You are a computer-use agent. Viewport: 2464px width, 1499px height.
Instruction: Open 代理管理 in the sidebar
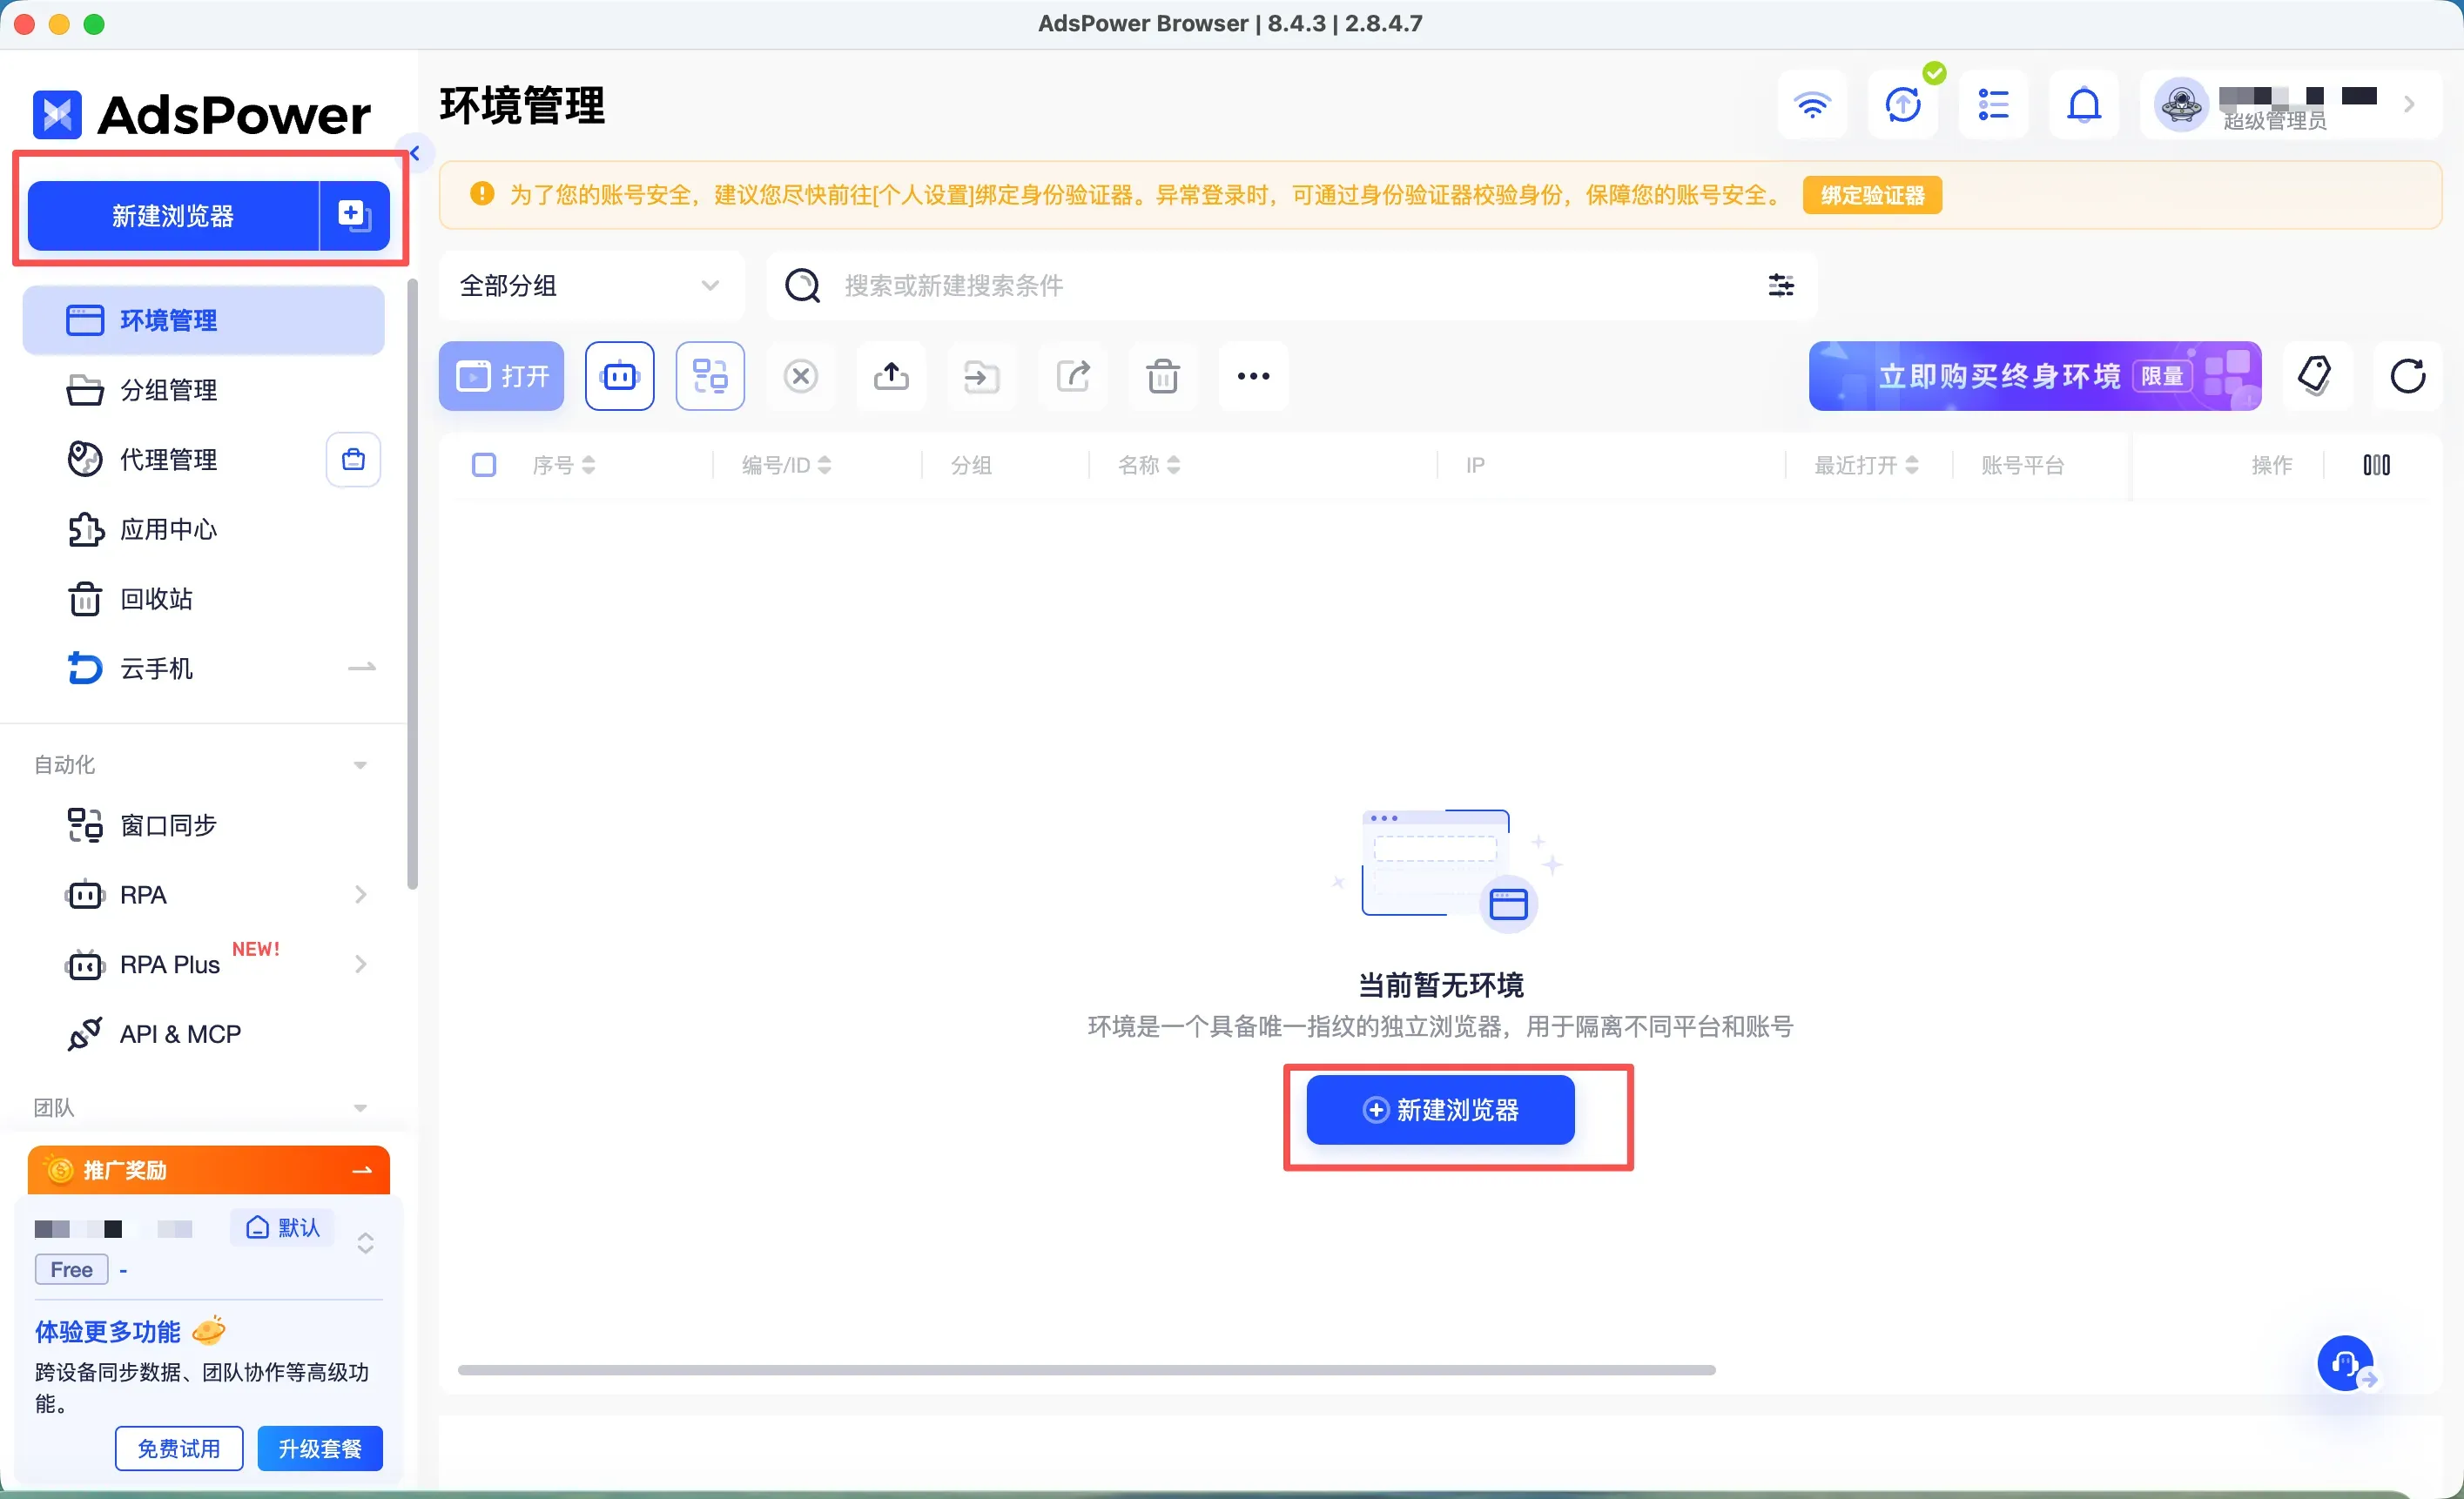pos(170,459)
